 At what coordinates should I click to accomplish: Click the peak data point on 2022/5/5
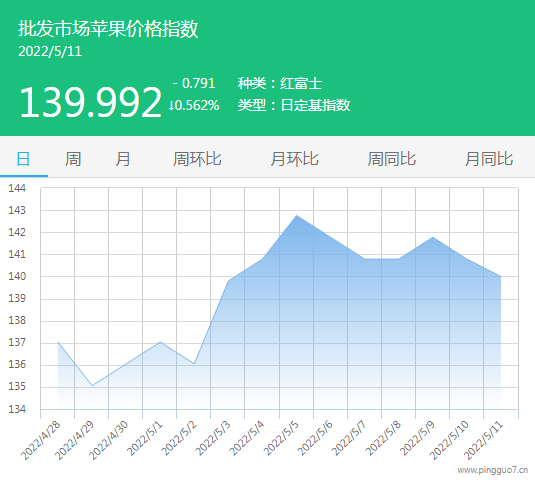coord(297,215)
